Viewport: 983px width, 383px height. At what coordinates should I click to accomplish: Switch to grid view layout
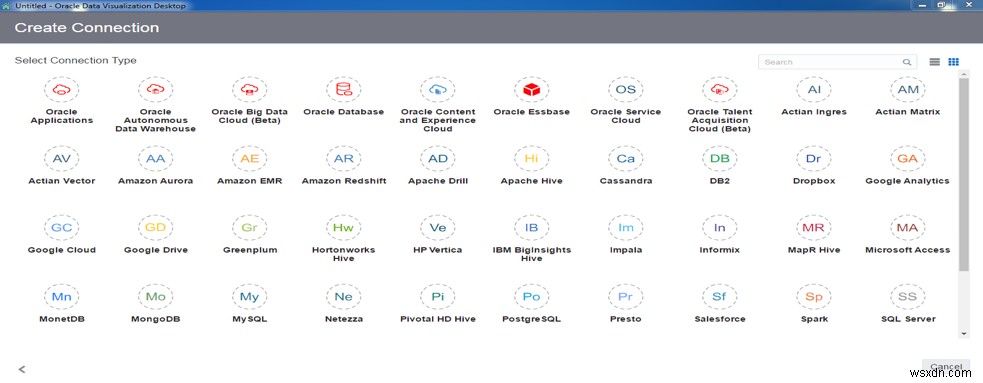pos(954,62)
